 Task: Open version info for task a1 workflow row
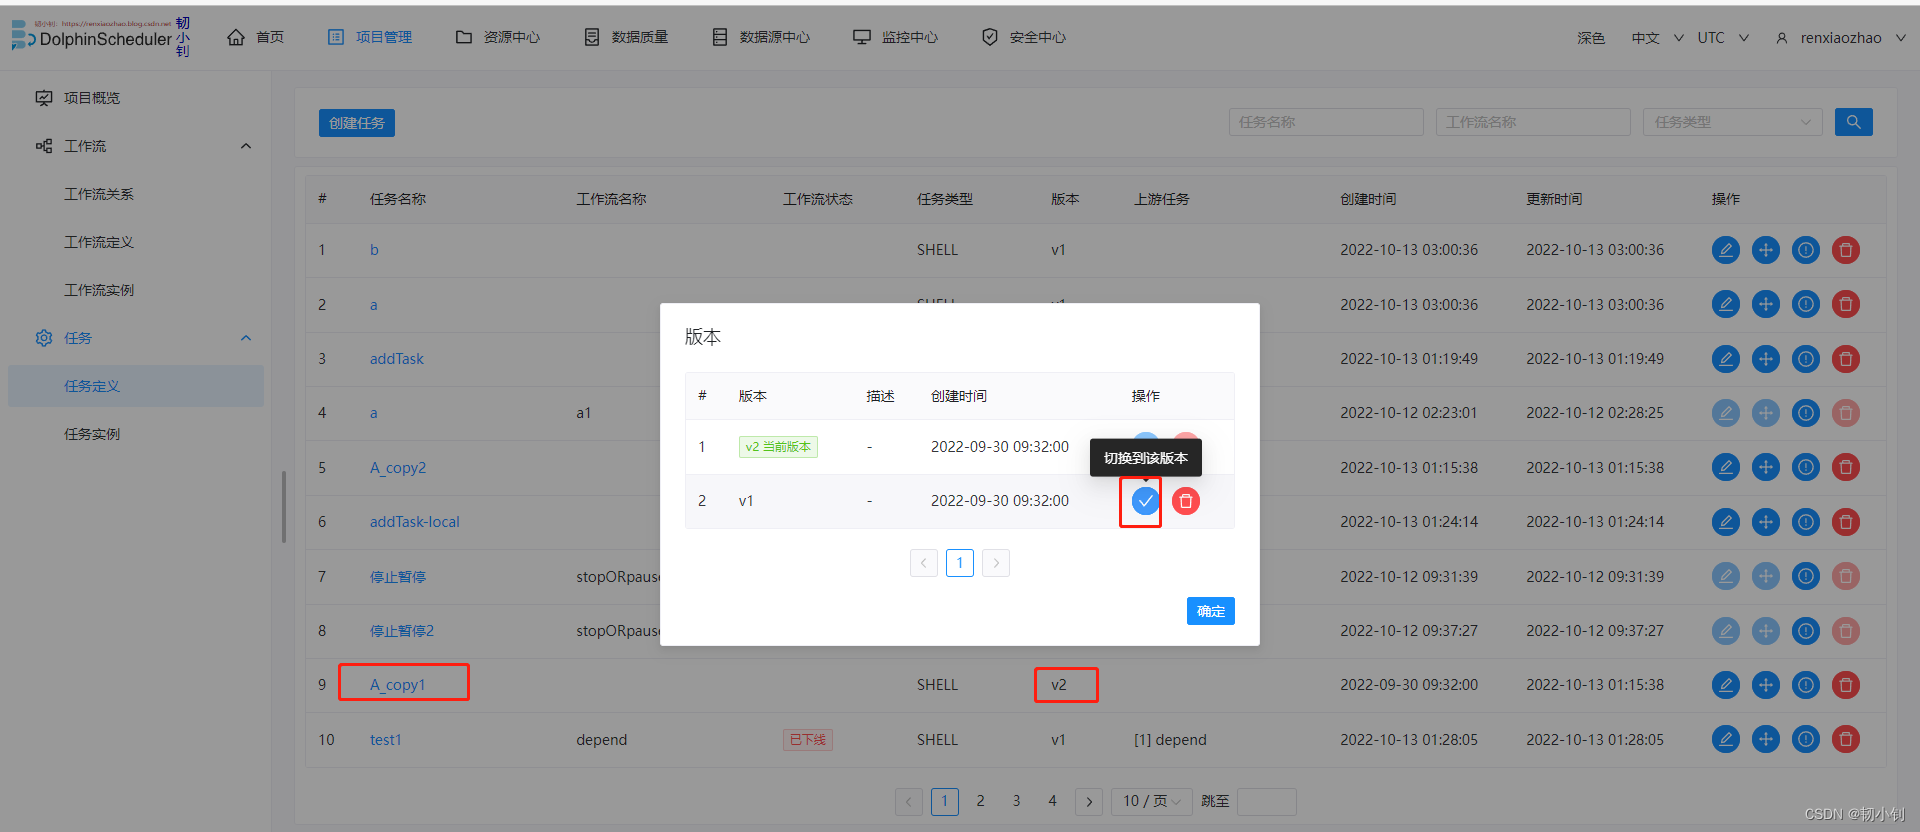pyautogui.click(x=1806, y=413)
